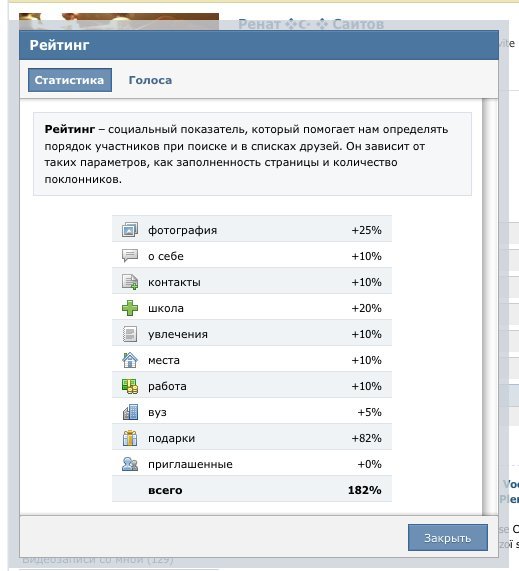
Task: Click the вуз building icon
Action: click(130, 412)
